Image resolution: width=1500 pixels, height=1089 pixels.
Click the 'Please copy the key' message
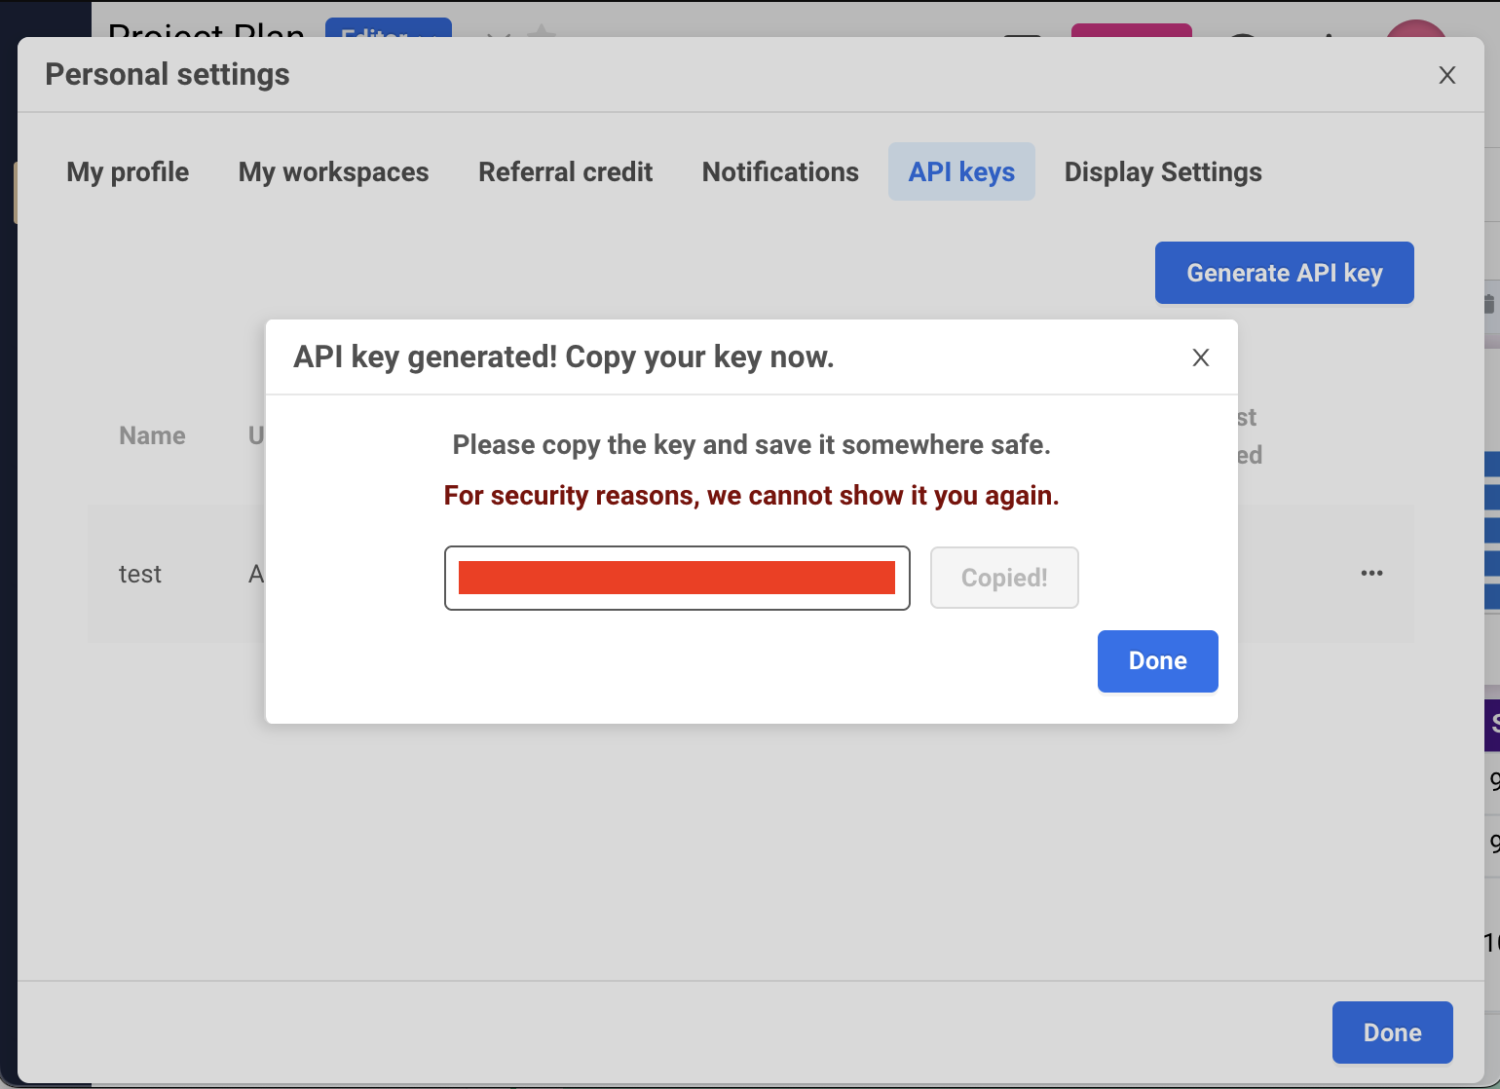coord(751,445)
